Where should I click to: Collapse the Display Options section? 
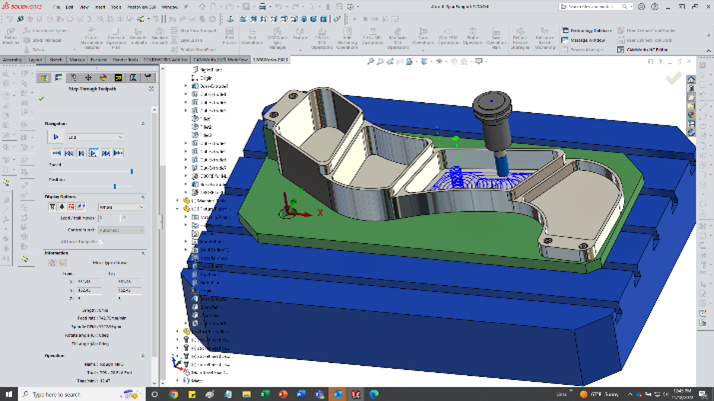pyautogui.click(x=143, y=197)
